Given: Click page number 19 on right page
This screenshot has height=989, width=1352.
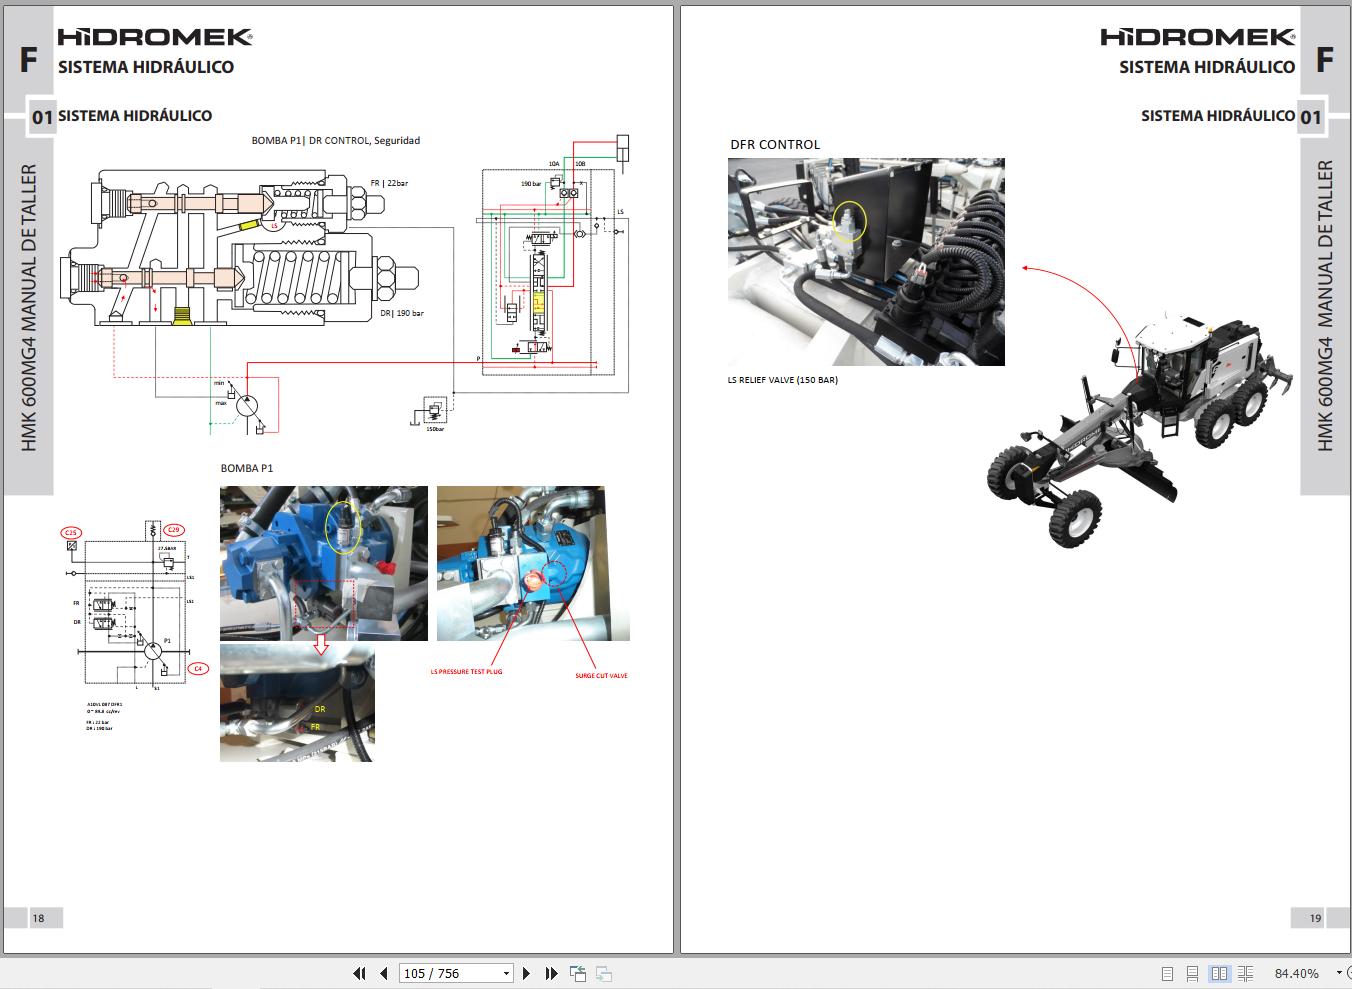Looking at the screenshot, I should [1315, 918].
